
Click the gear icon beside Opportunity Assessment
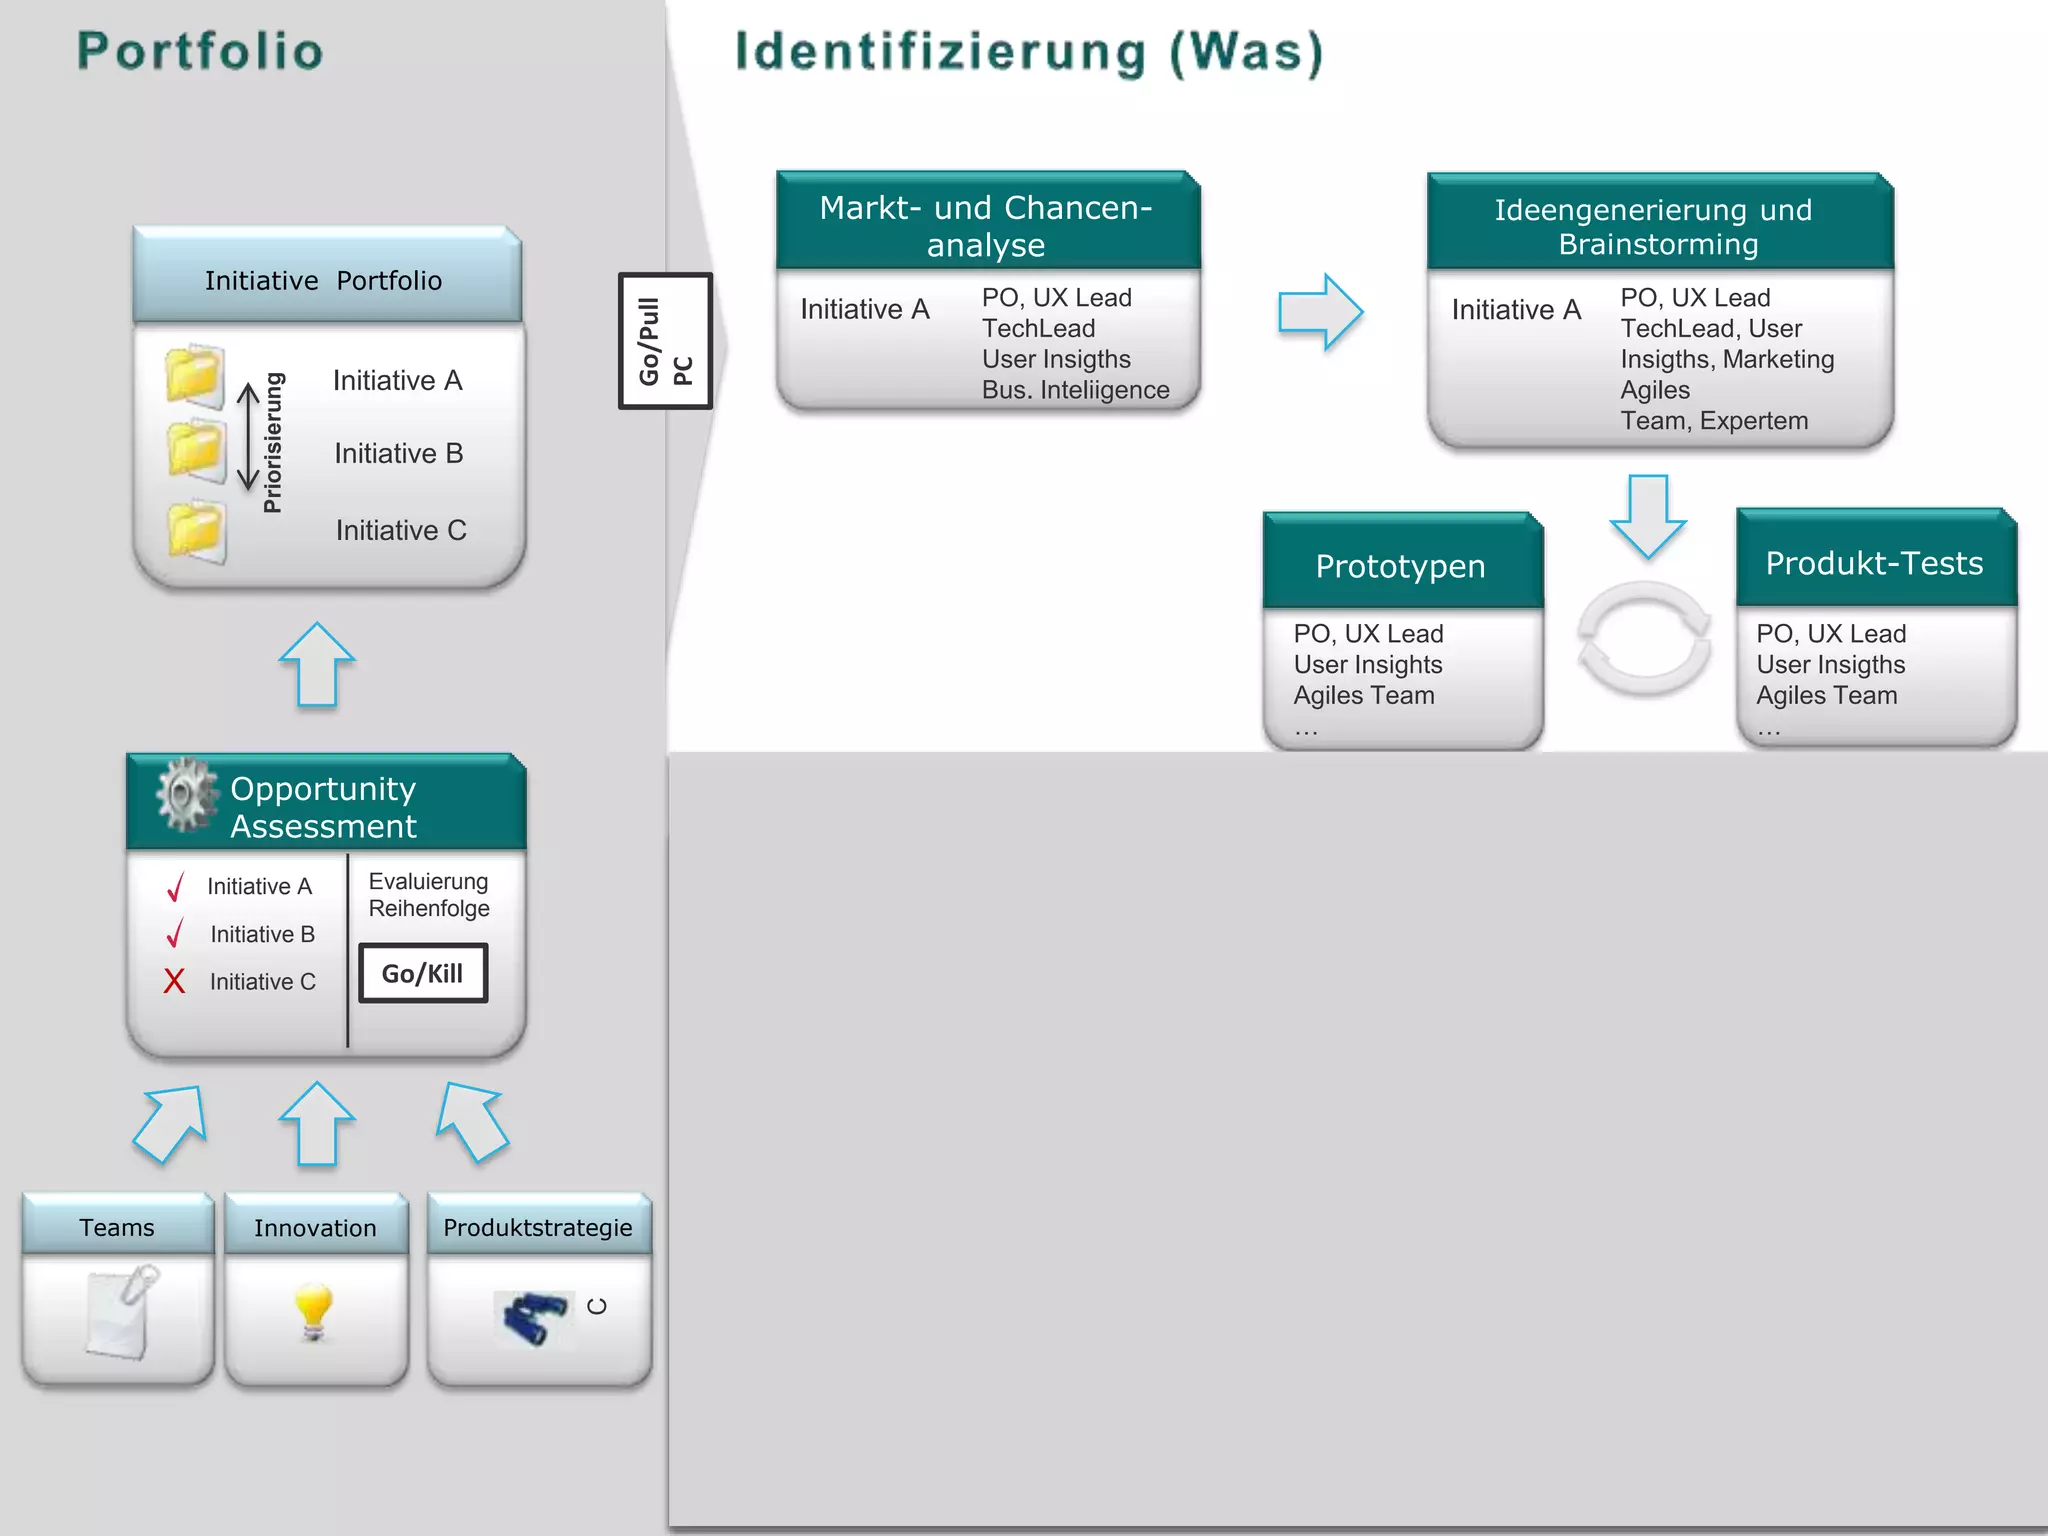click(x=186, y=794)
